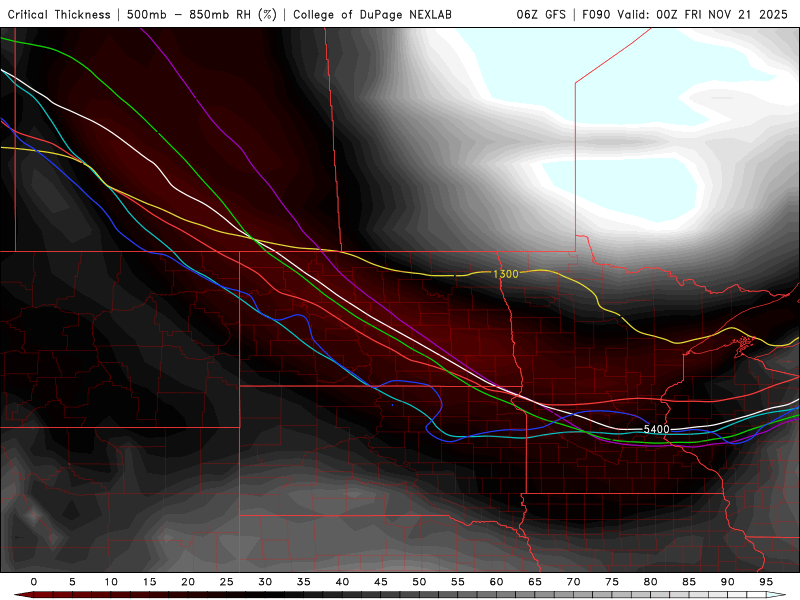Click the "65" colorbar tick label
Viewport: 800px width, 600px height.
pos(535,582)
